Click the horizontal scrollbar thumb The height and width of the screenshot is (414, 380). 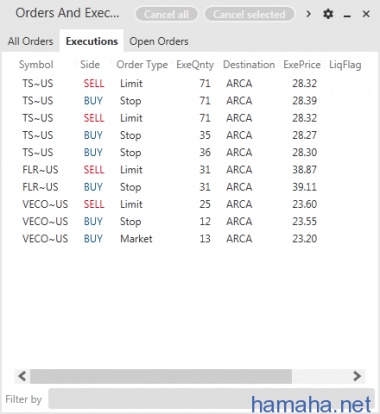pyautogui.click(x=161, y=376)
